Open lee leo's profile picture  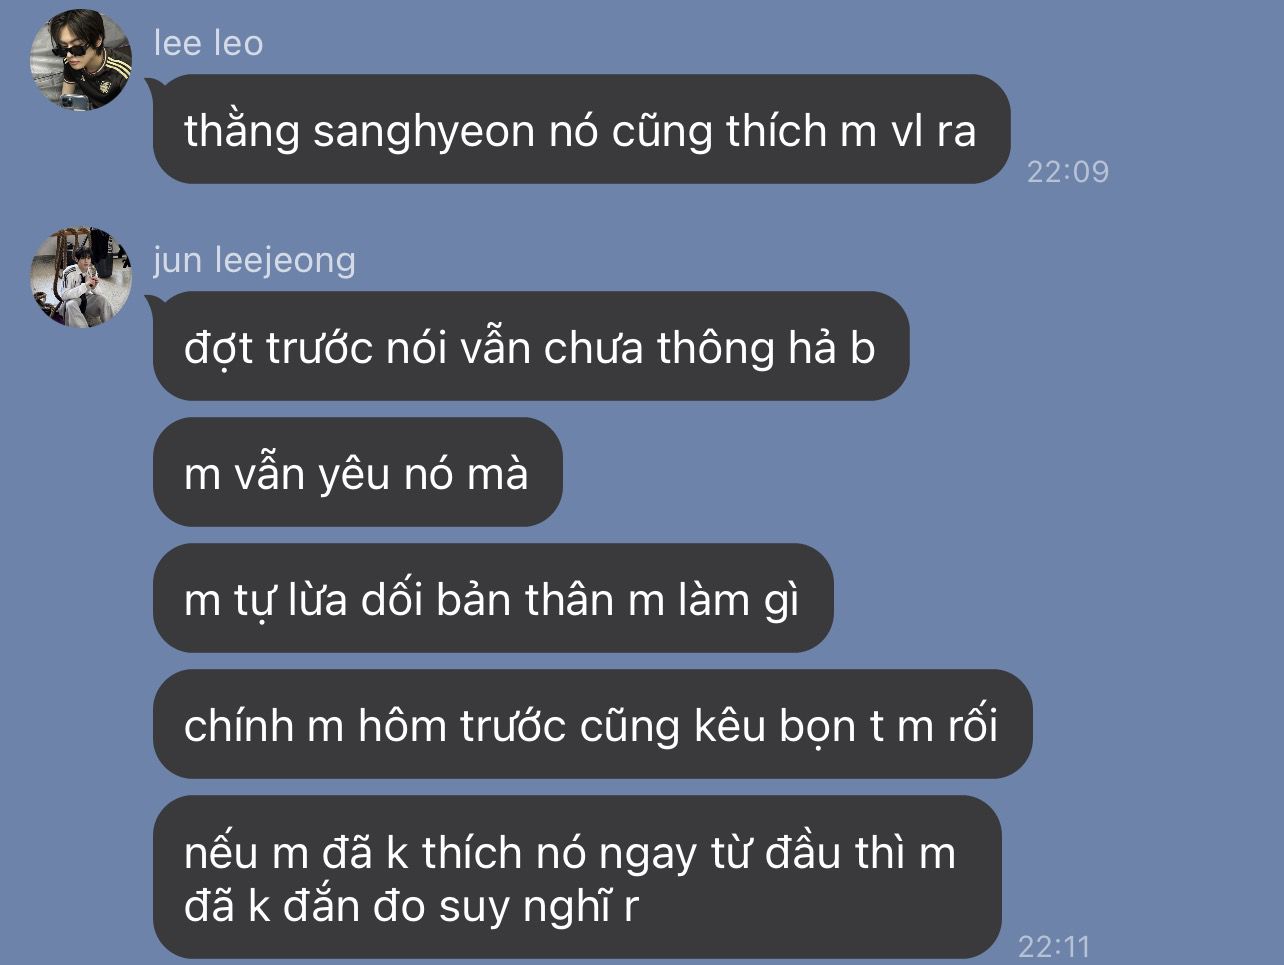click(x=81, y=60)
